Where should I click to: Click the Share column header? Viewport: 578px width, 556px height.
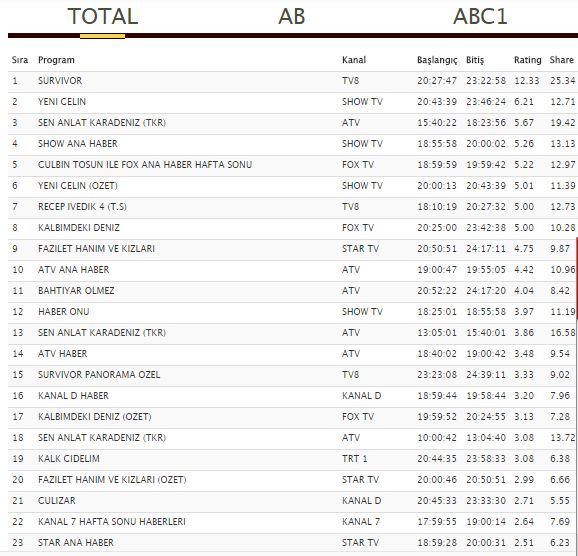click(x=561, y=60)
